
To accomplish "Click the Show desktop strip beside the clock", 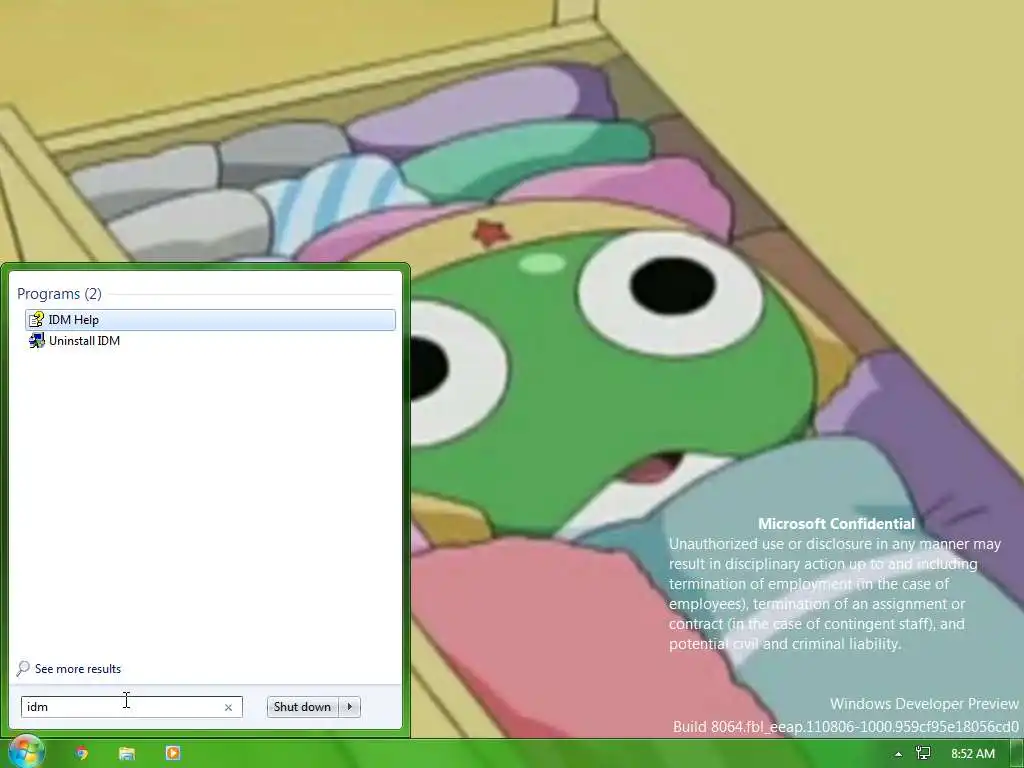I will [x=1016, y=754].
